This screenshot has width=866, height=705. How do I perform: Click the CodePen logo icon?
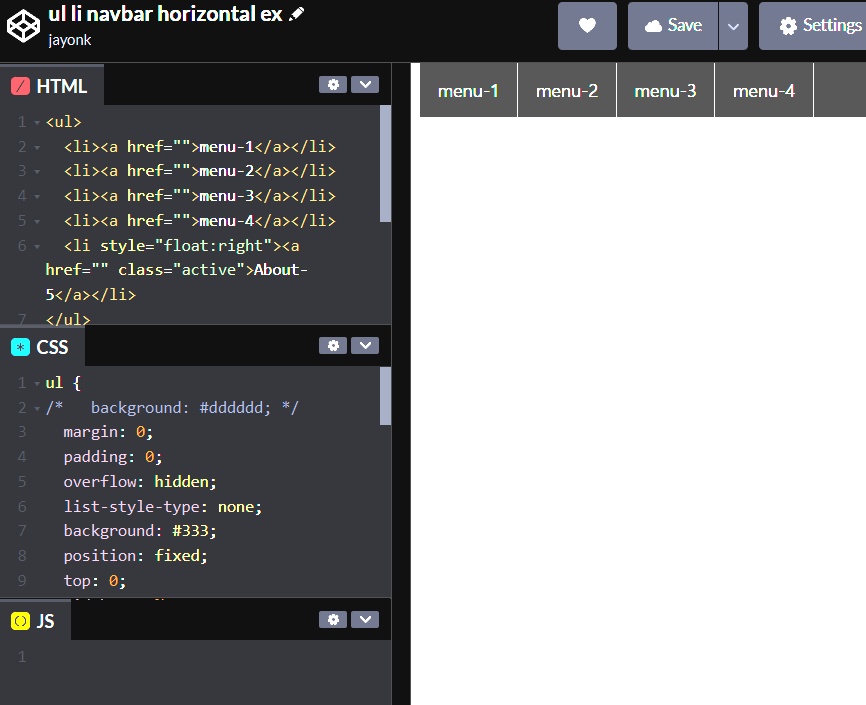[22, 26]
